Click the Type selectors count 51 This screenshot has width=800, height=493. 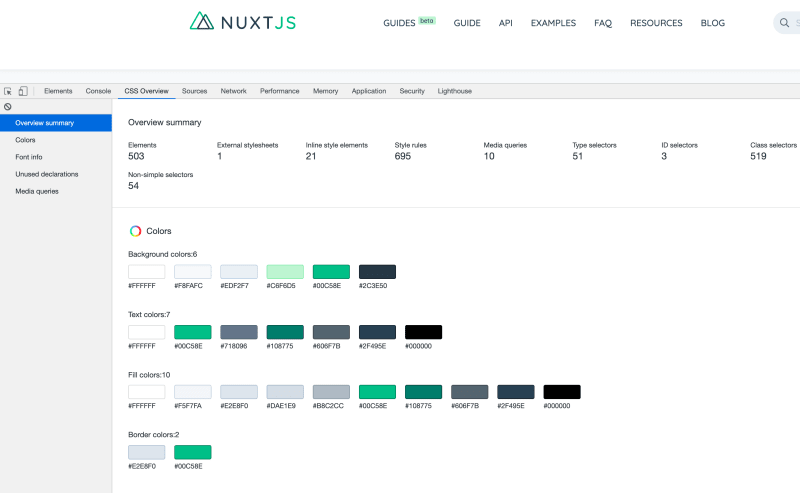pyautogui.click(x=578, y=156)
